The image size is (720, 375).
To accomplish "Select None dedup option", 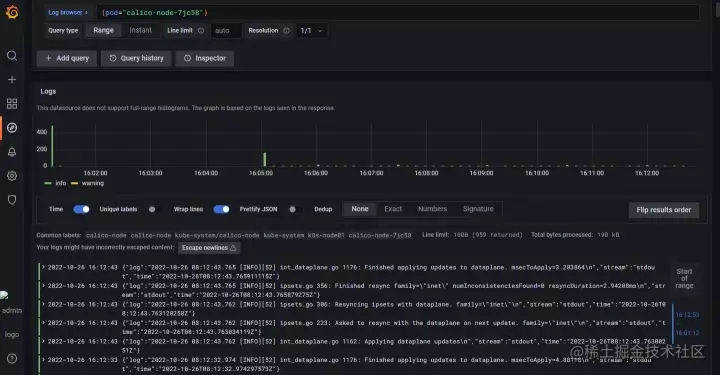I will (x=360, y=209).
